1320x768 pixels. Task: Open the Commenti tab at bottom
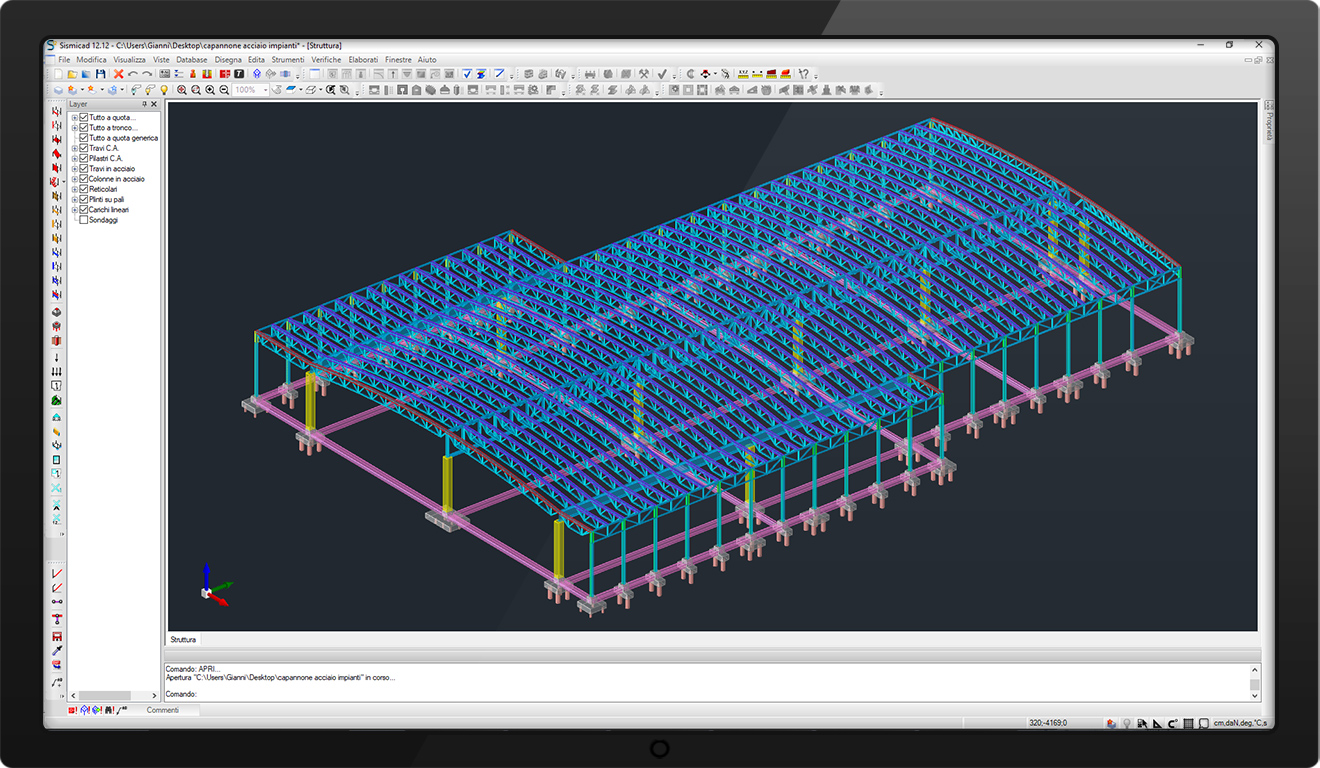pyautogui.click(x=163, y=710)
